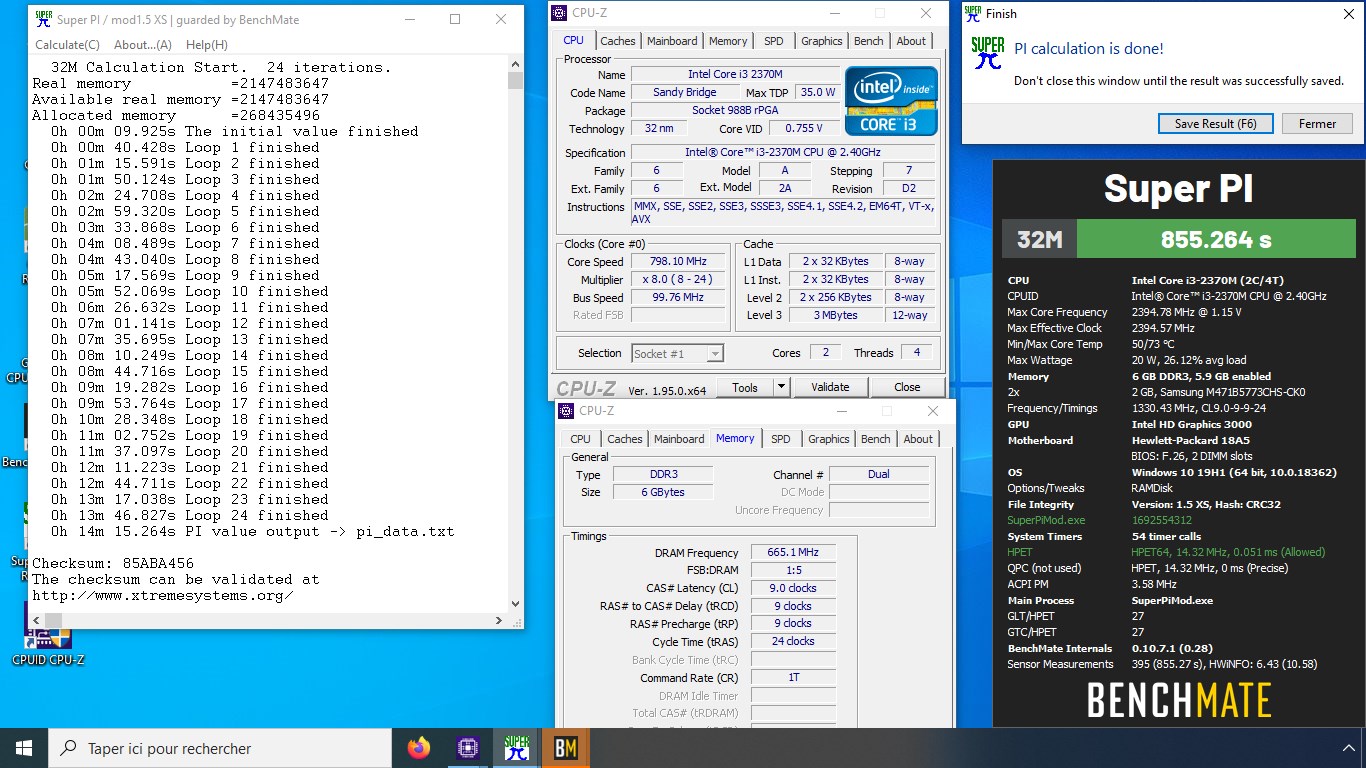Screen dimensions: 1366x768
Task: Click the green 855.264 s result bar
Action: coord(1216,240)
